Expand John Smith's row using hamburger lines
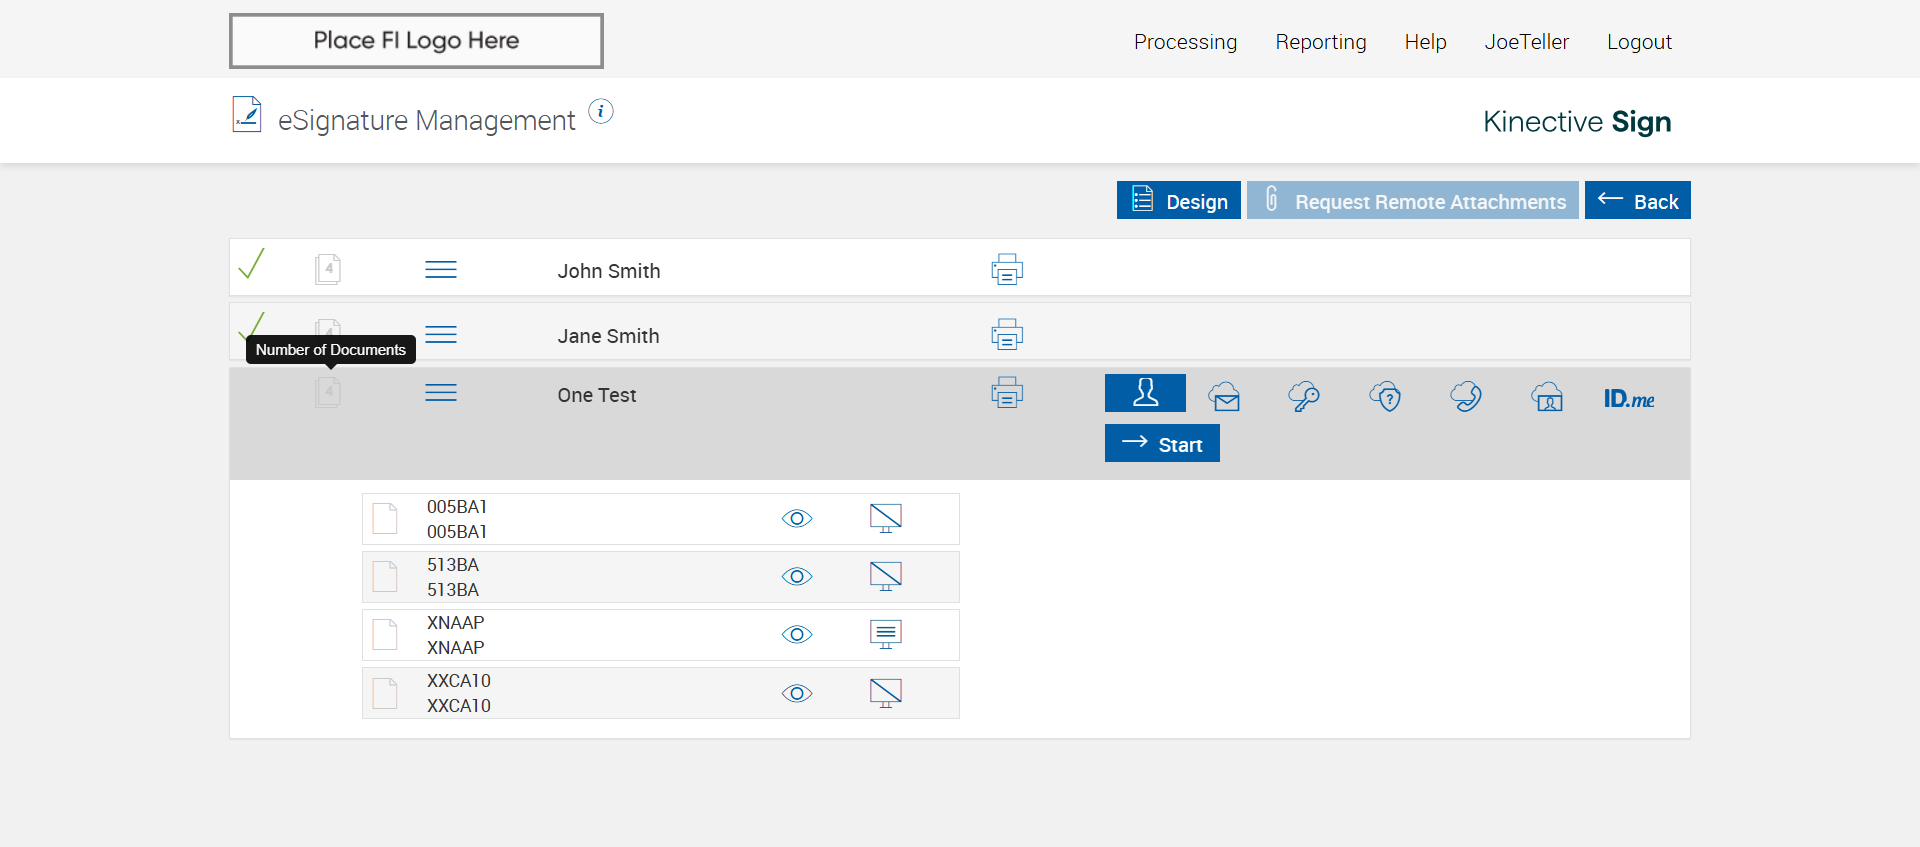 pos(441,270)
